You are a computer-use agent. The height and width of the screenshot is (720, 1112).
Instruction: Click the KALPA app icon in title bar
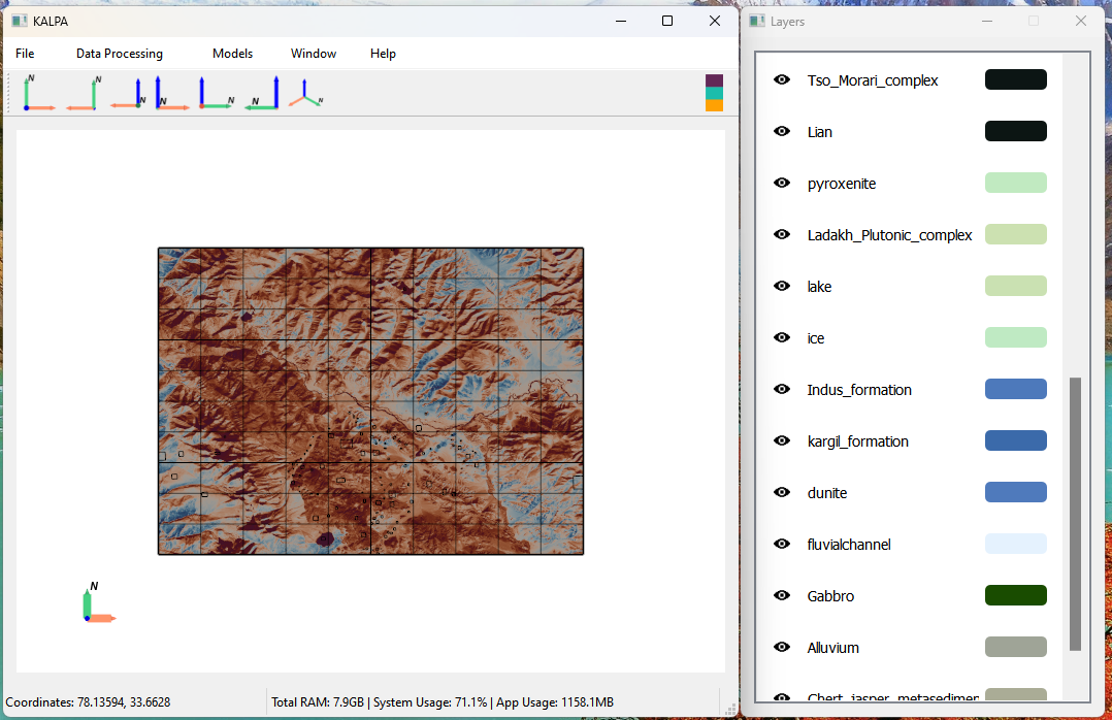pyautogui.click(x=19, y=21)
